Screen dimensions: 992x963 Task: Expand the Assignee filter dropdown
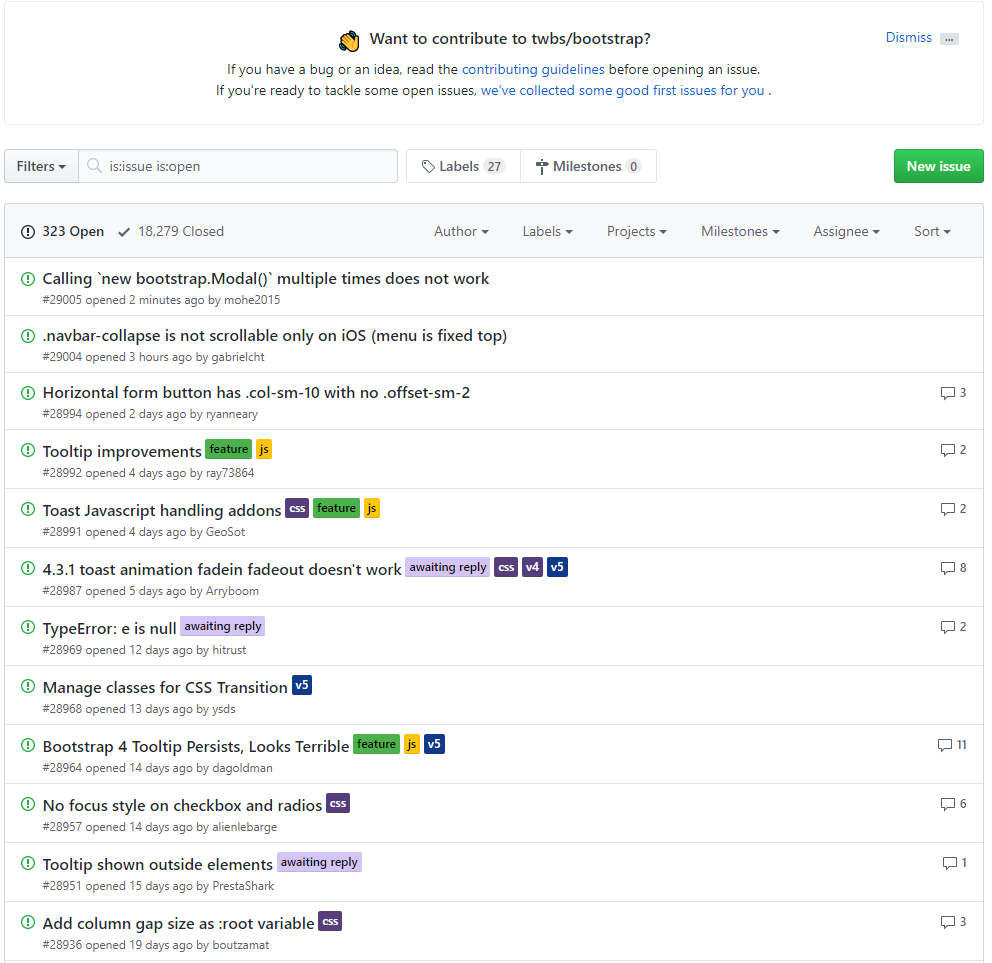pyautogui.click(x=846, y=232)
